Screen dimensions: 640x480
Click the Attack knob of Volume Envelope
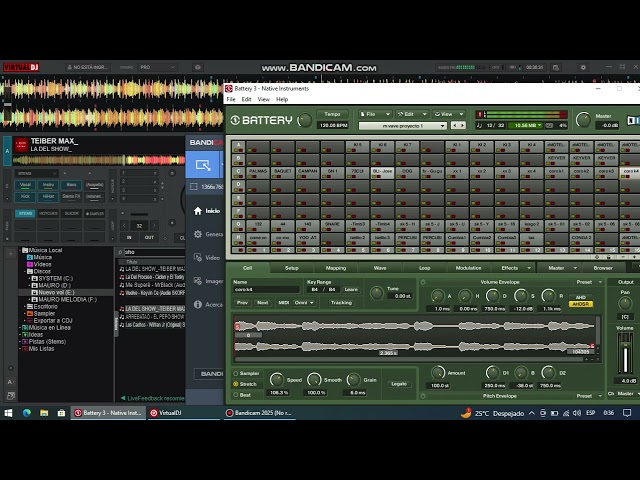437,296
